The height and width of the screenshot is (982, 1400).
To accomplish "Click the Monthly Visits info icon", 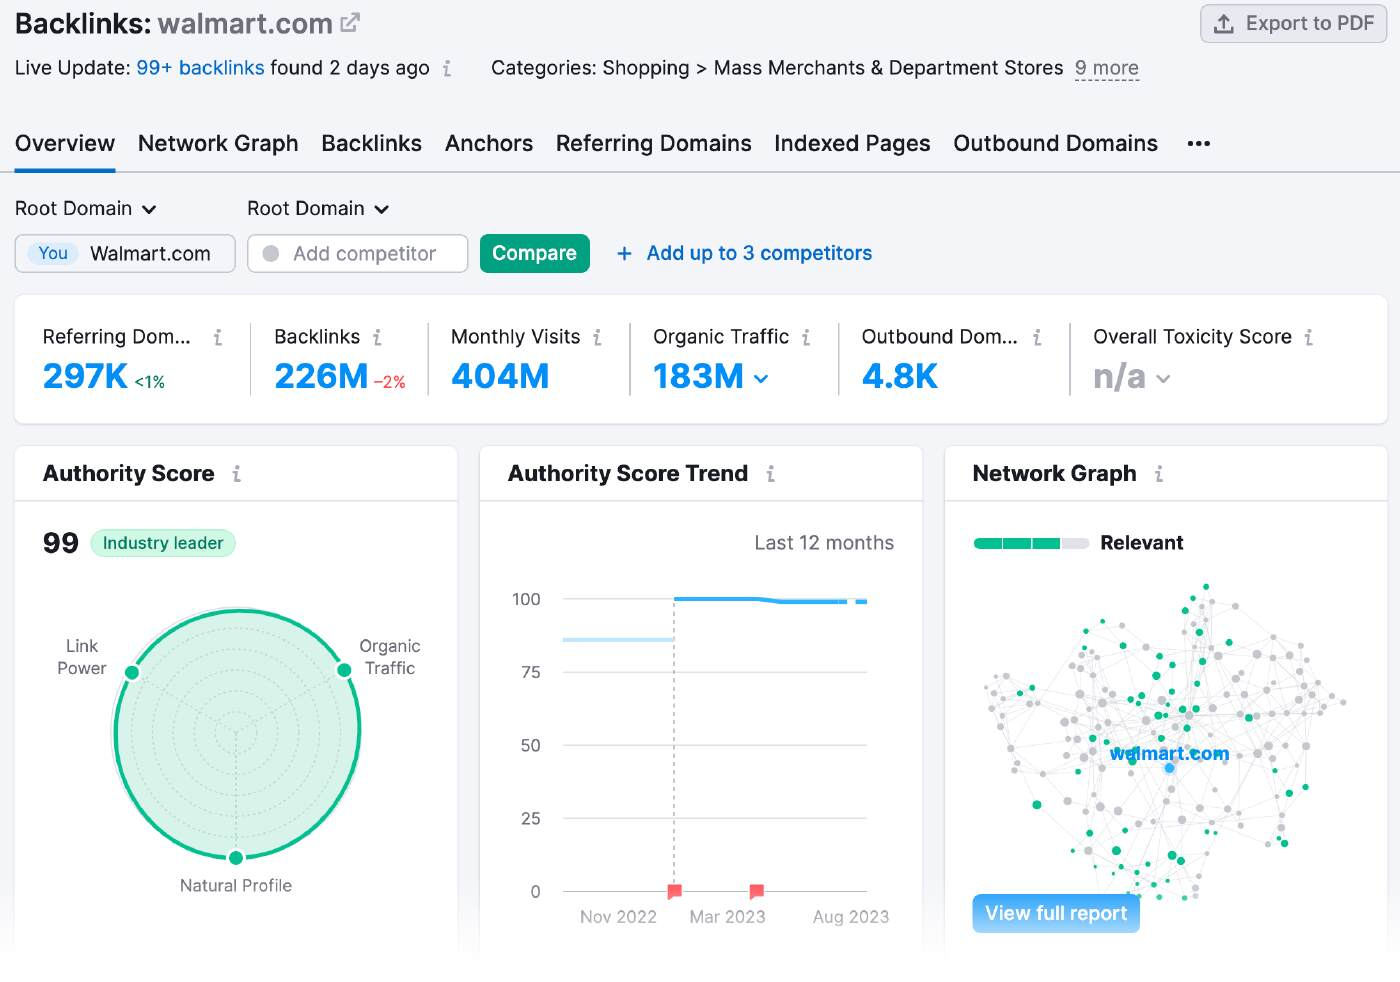I will click(x=599, y=337).
